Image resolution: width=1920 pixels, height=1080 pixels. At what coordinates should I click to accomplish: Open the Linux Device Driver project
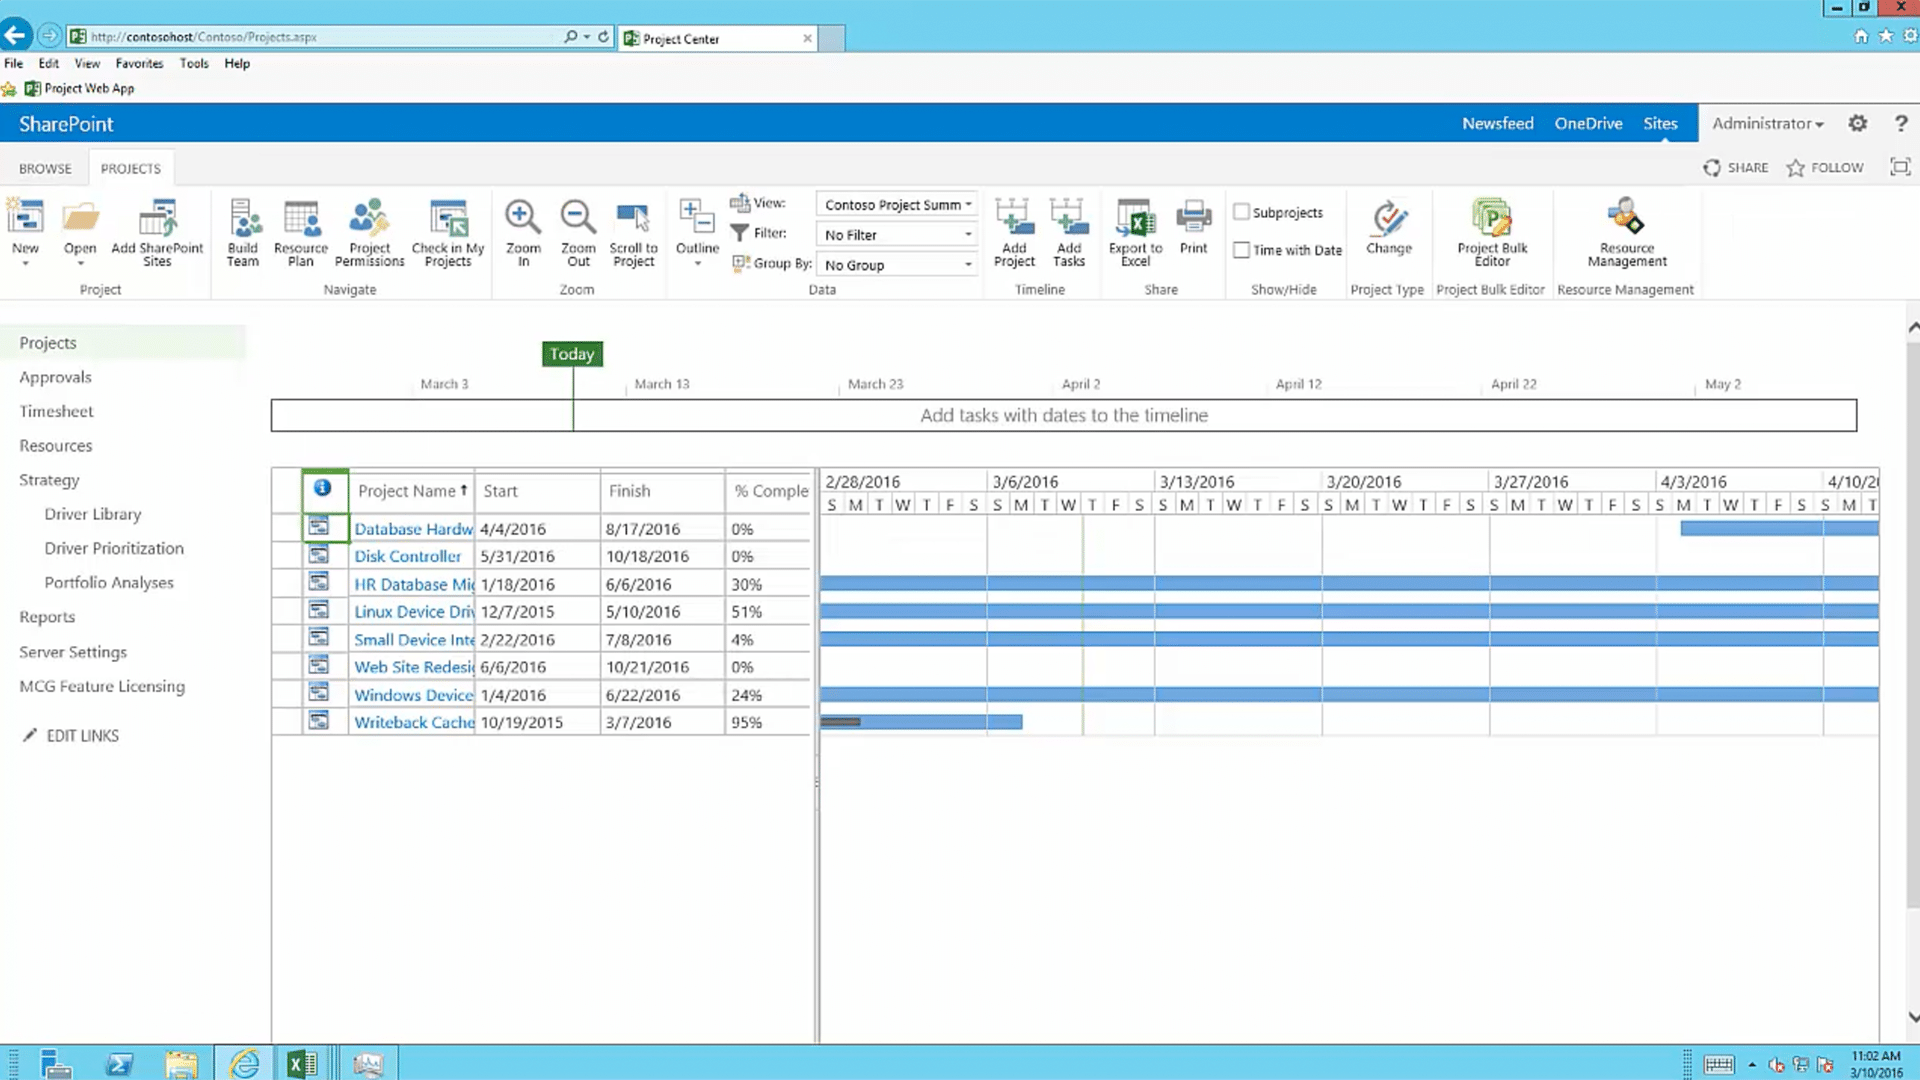(x=413, y=611)
